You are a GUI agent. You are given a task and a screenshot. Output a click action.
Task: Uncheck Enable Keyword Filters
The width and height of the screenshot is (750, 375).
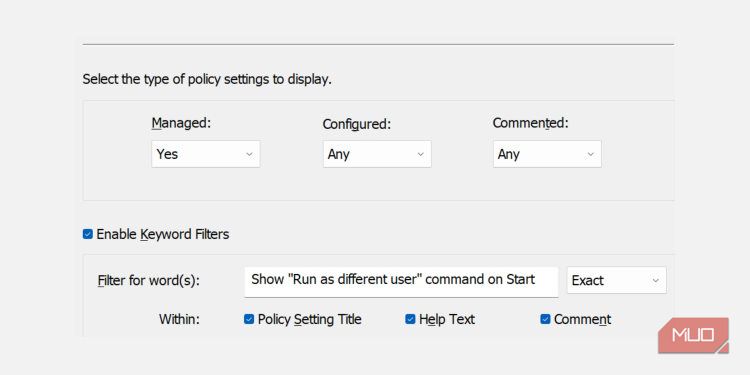(88, 234)
